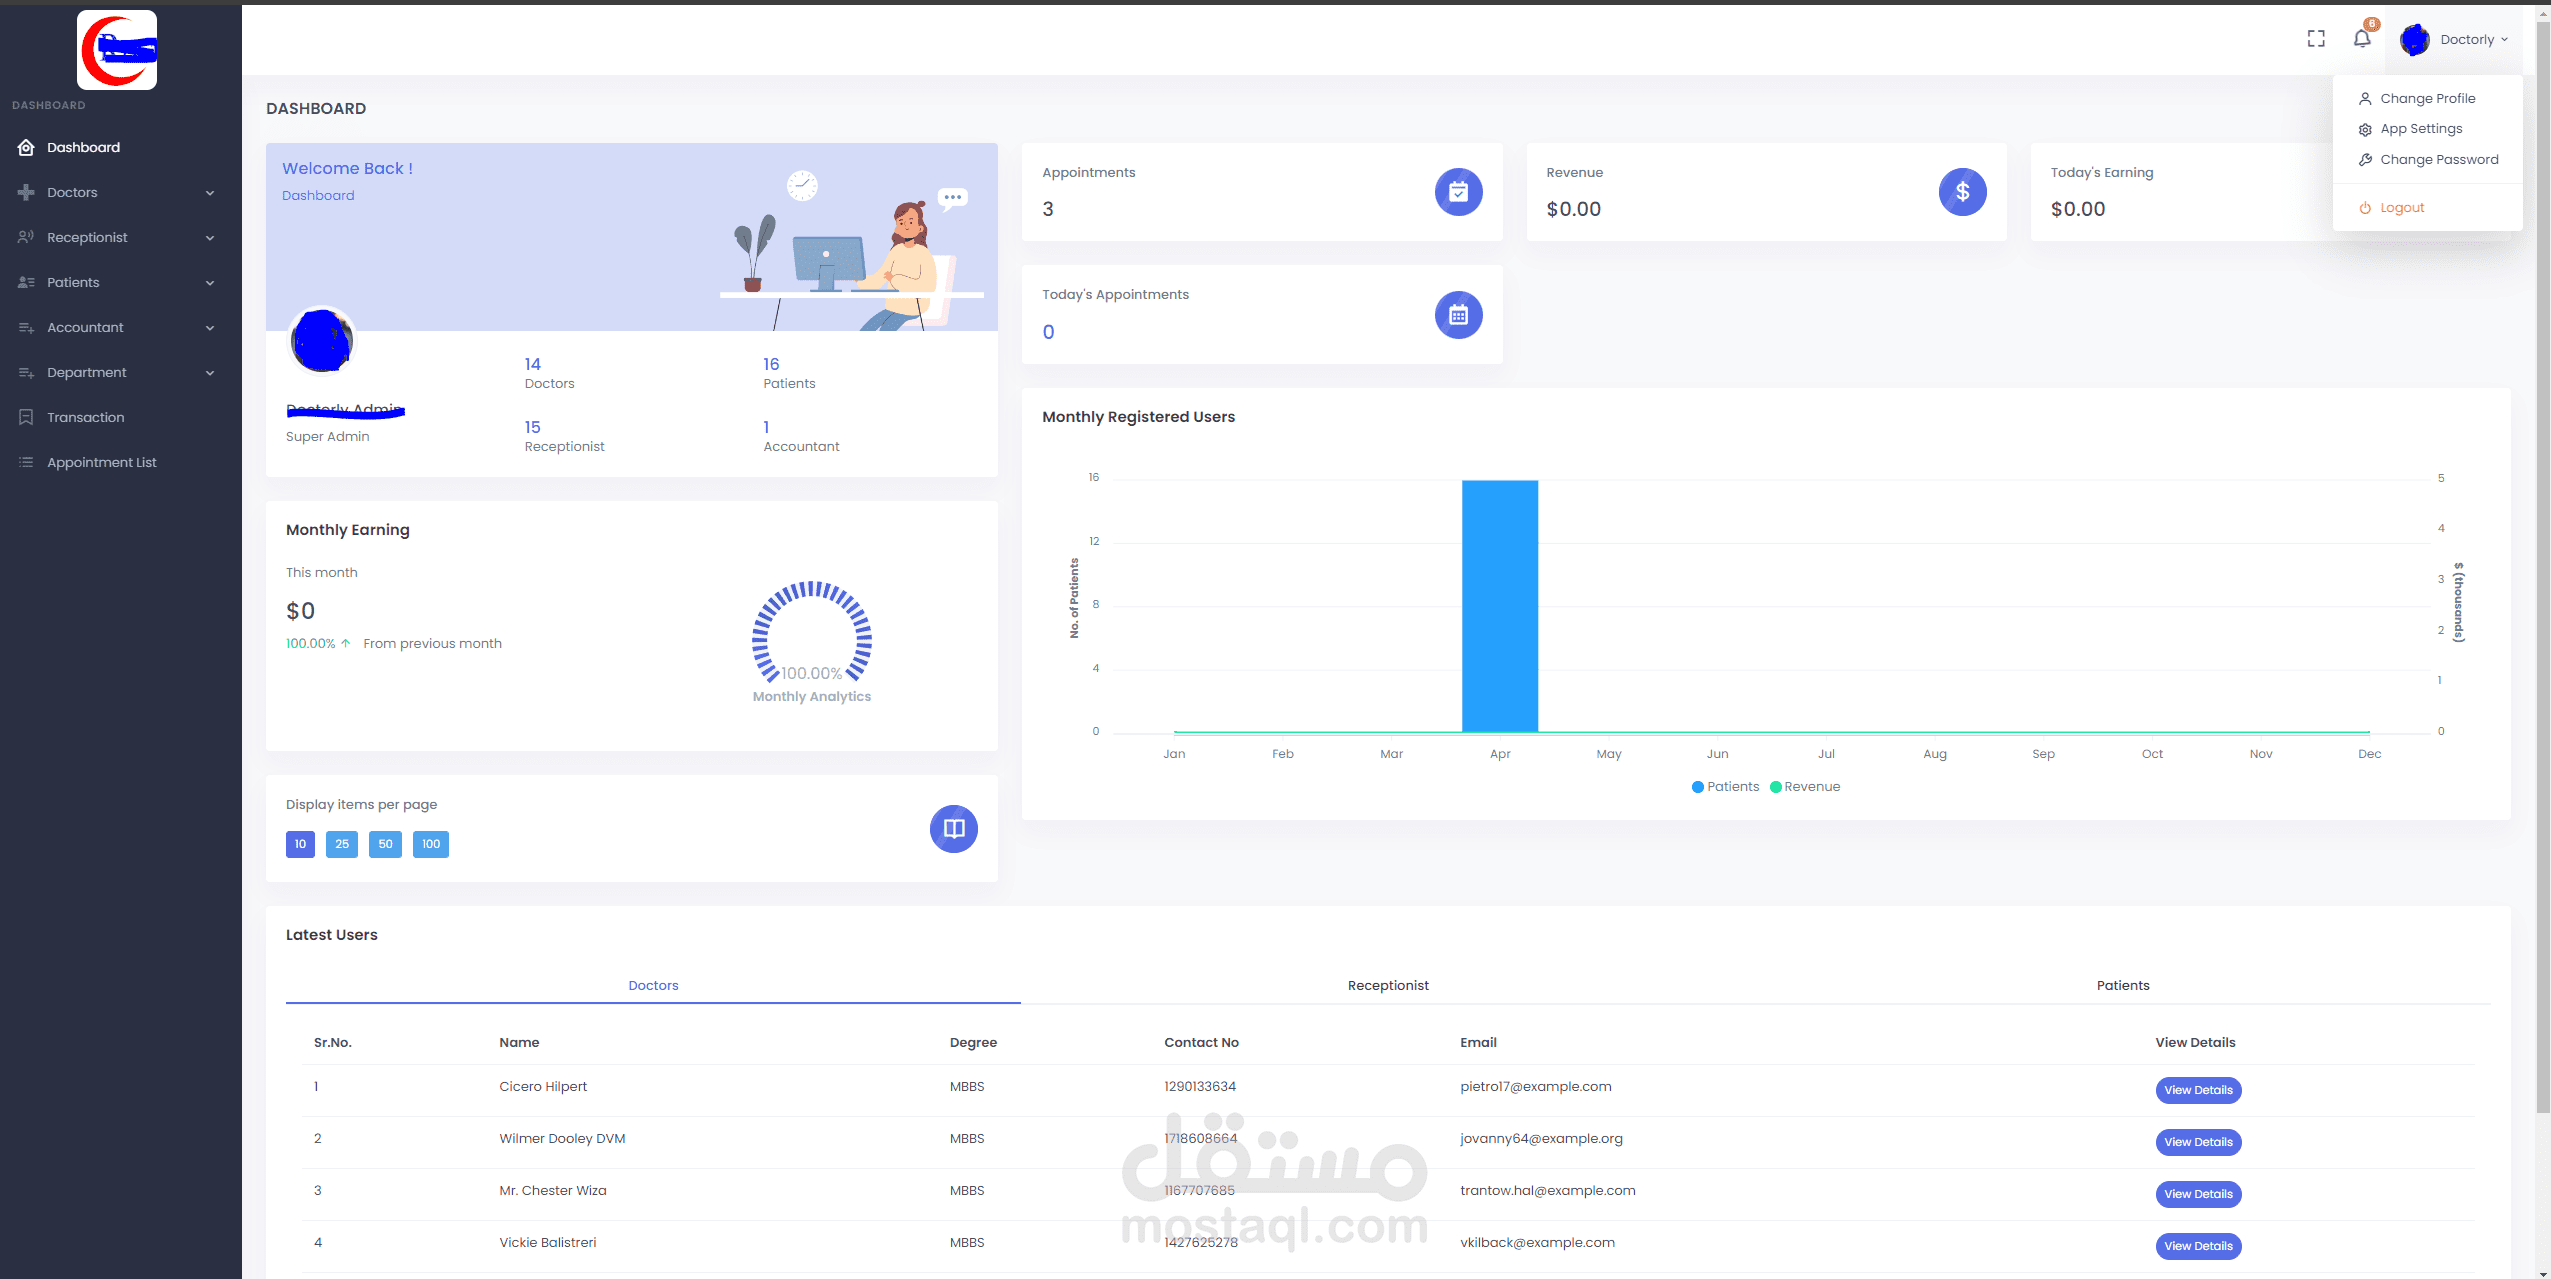Click the Appointment List icon

tap(26, 462)
